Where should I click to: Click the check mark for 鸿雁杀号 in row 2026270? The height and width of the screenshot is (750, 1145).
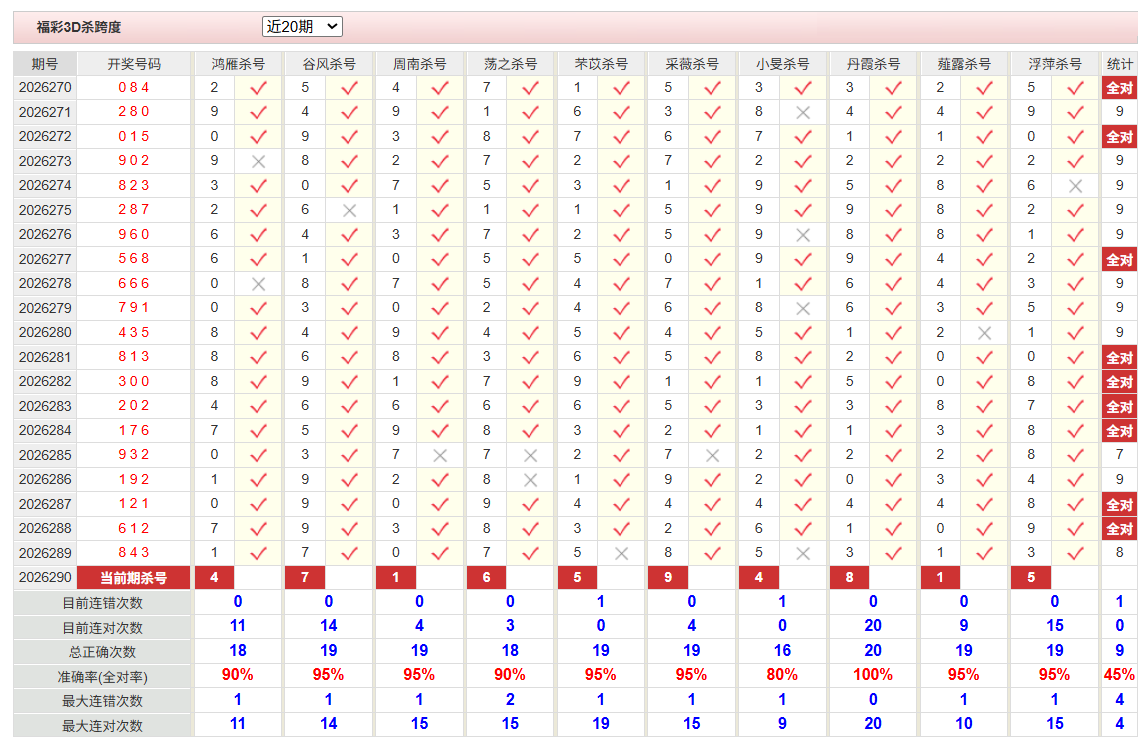[259, 88]
